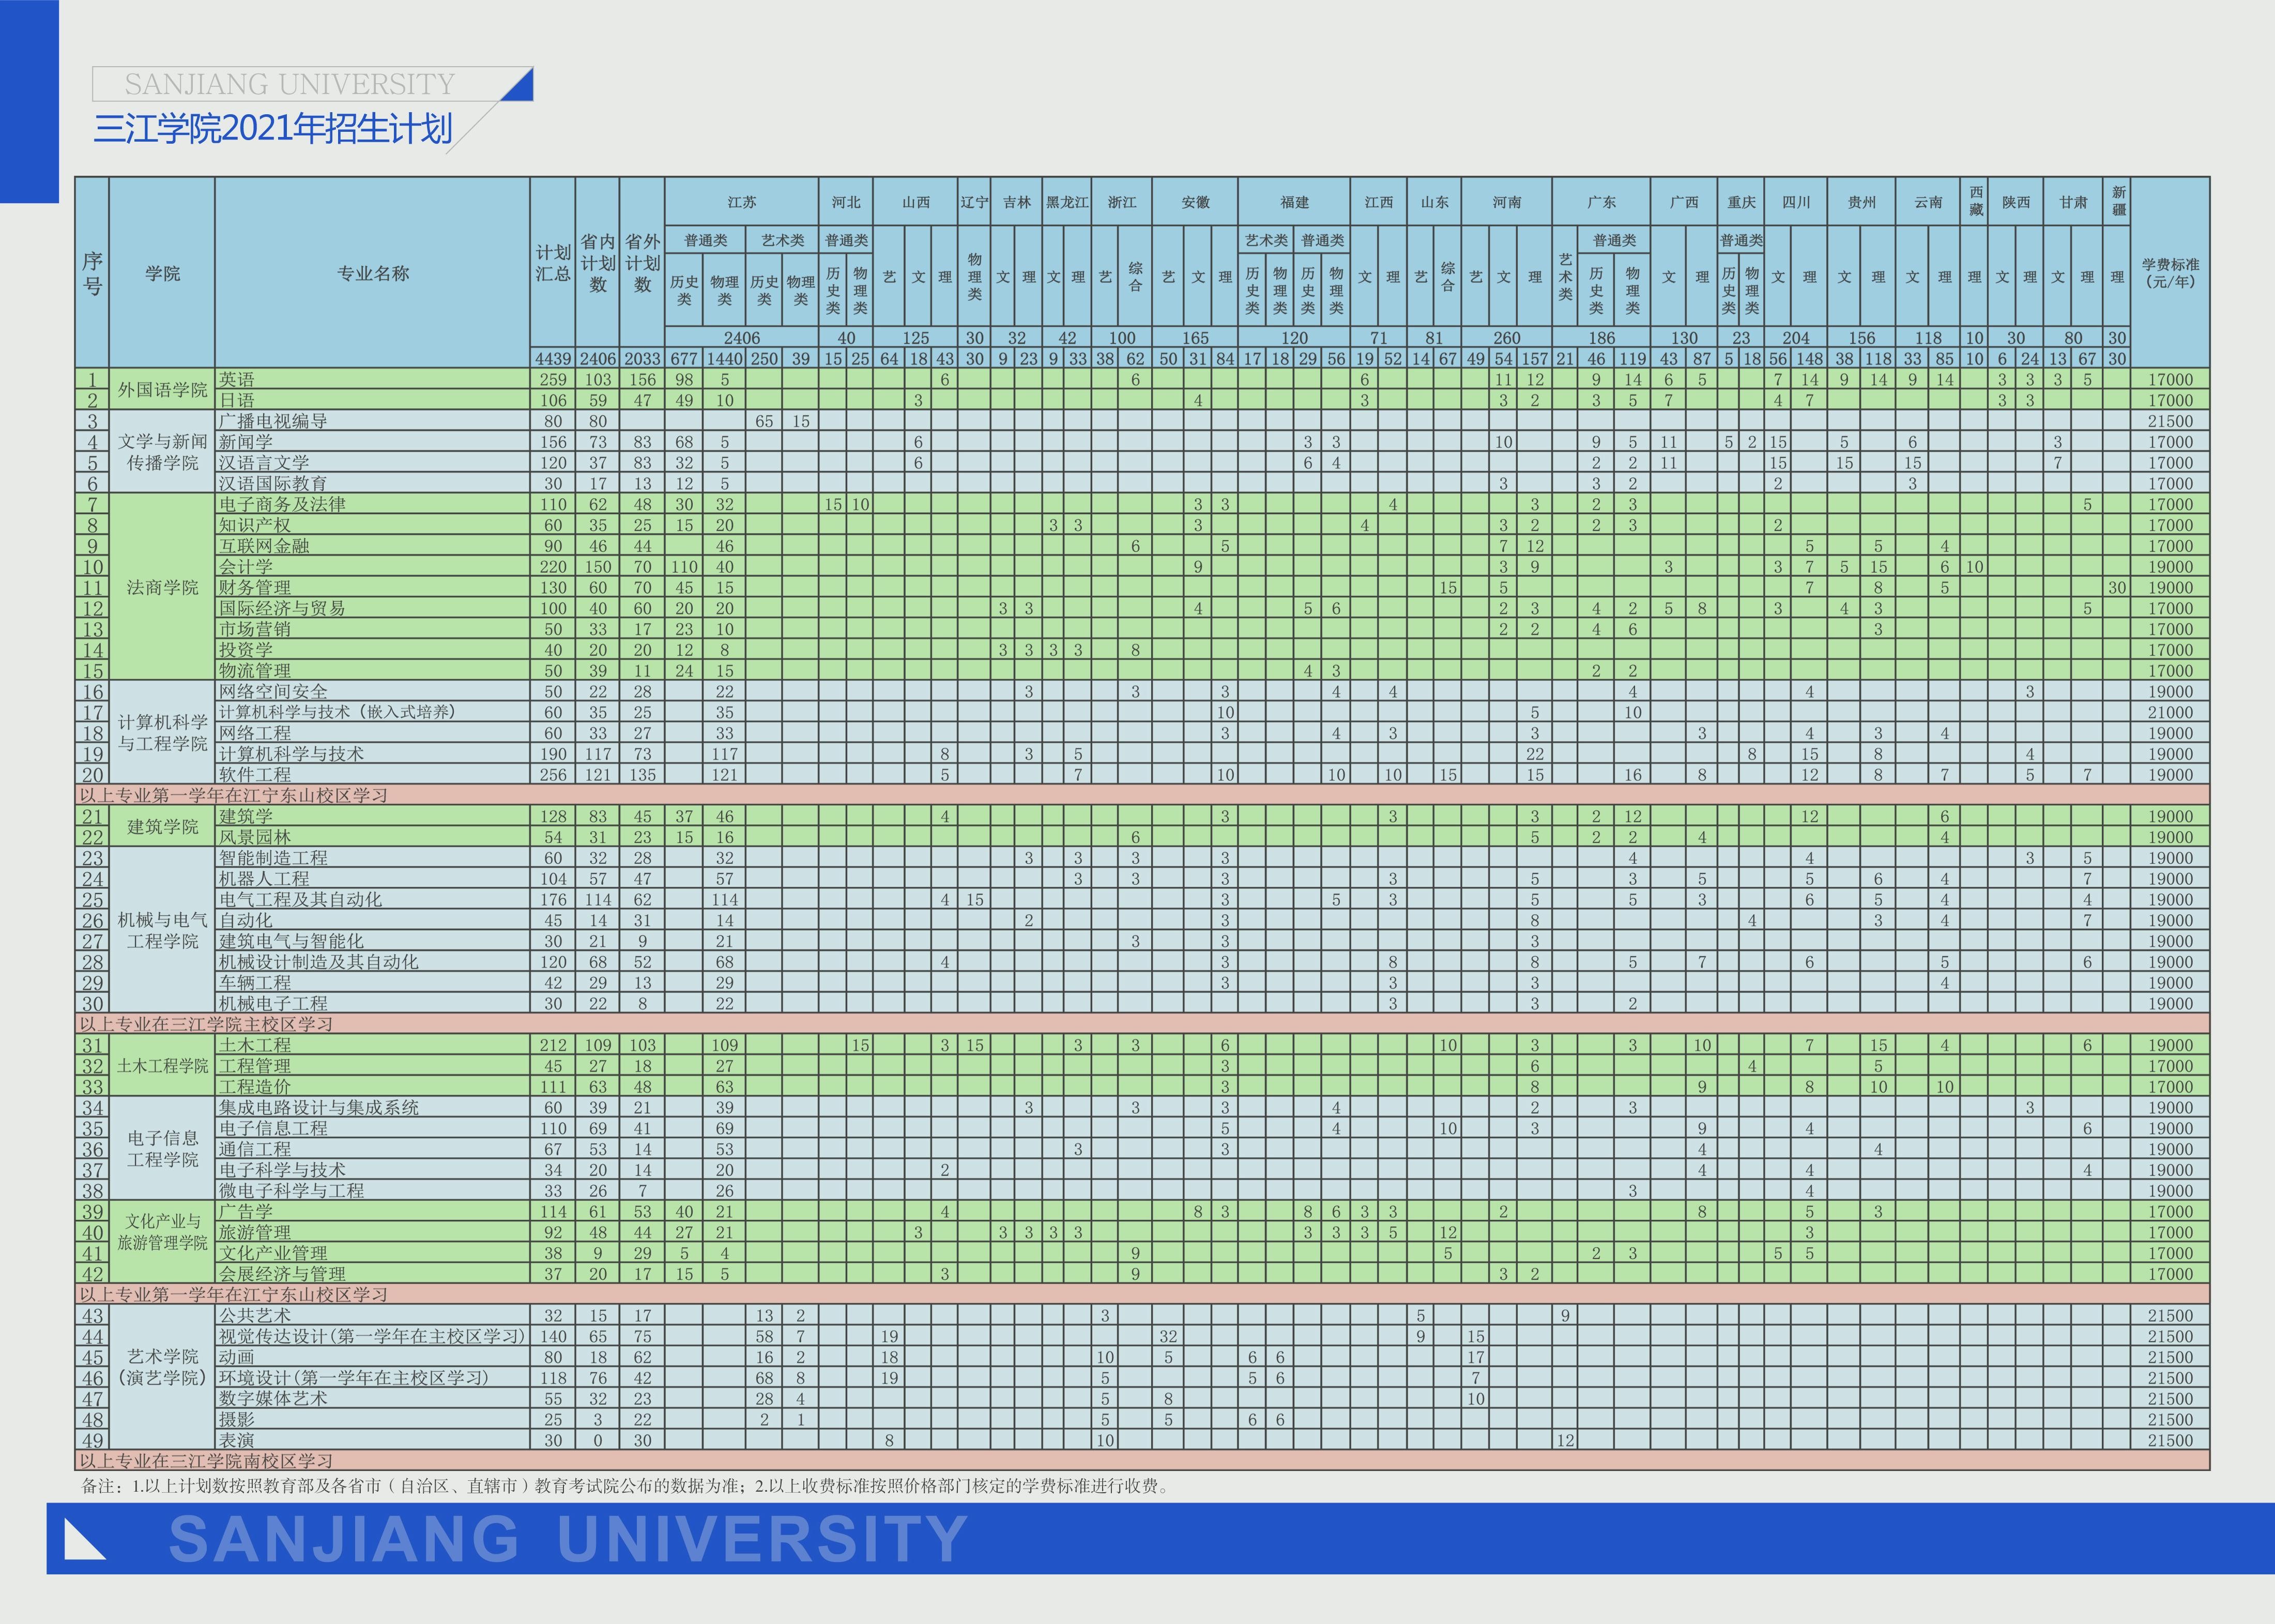Click the 广东 province header
2275x1624 pixels.
pos(1601,202)
